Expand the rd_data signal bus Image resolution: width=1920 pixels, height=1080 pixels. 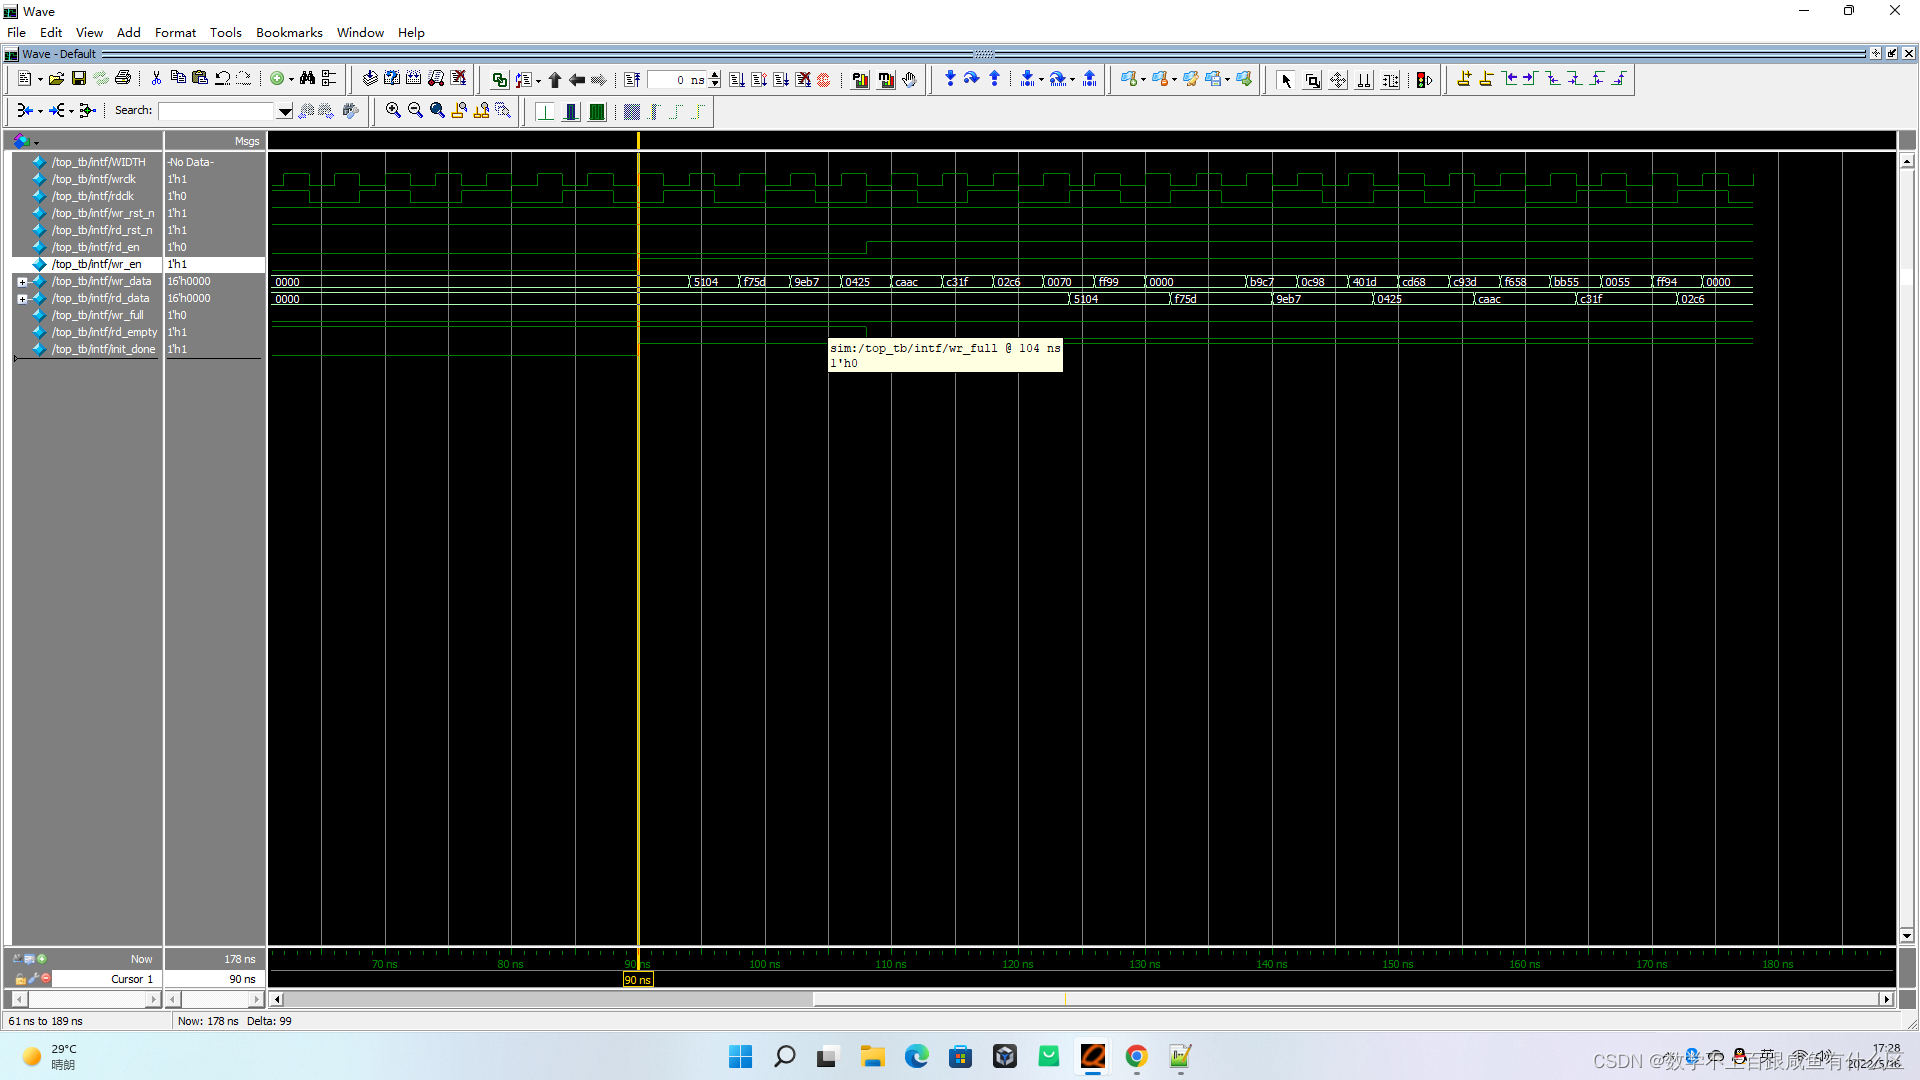click(x=22, y=299)
